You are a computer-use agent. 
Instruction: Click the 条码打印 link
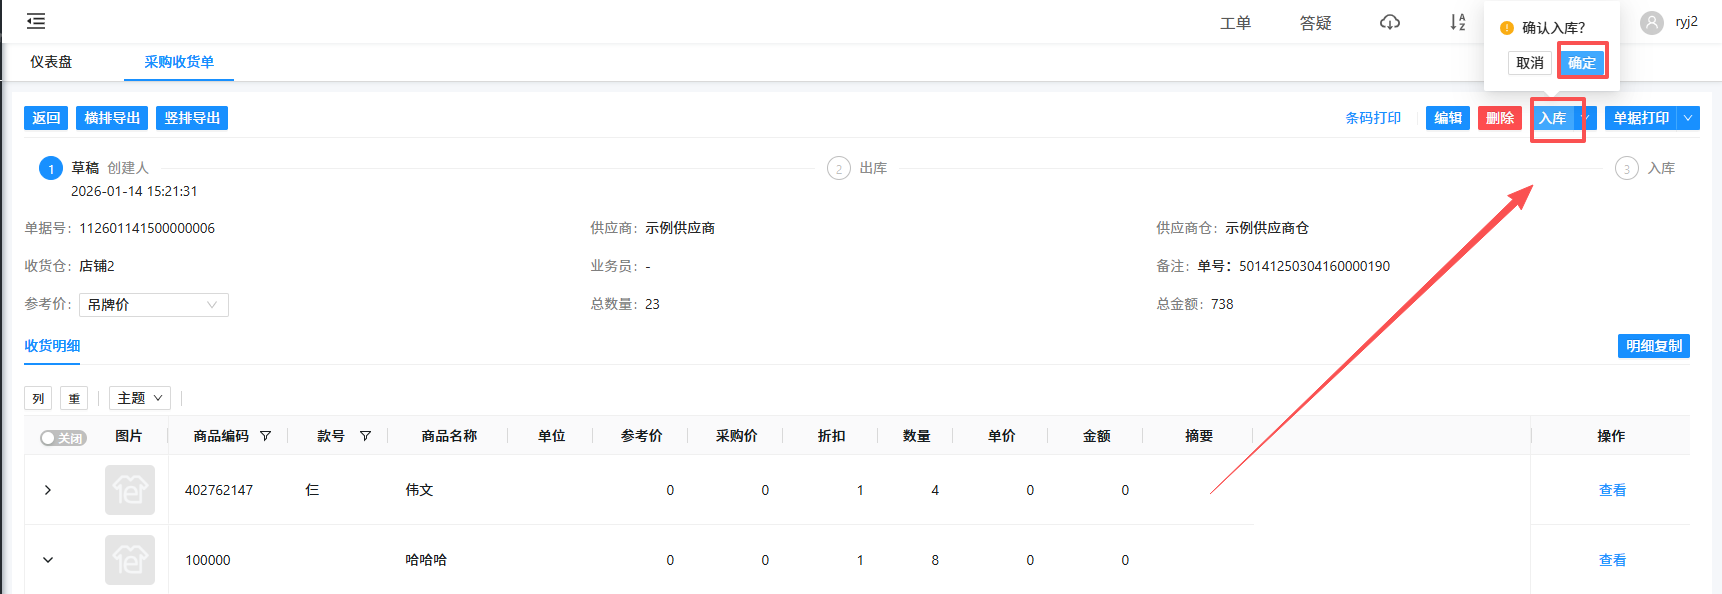1373,118
